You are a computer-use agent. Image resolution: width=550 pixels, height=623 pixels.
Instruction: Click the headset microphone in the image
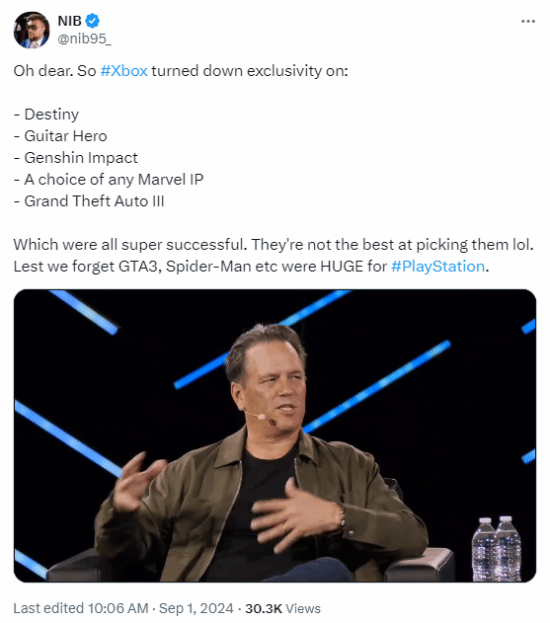260,417
